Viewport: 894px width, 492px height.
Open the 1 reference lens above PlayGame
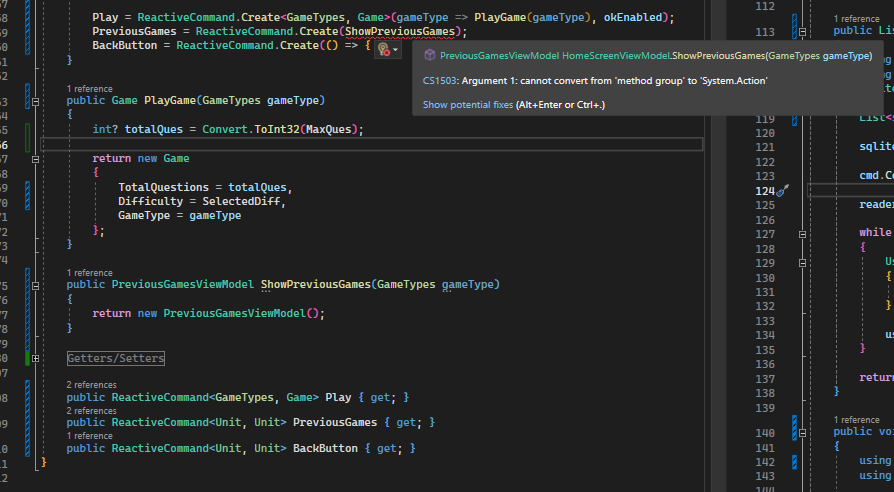[90, 89]
